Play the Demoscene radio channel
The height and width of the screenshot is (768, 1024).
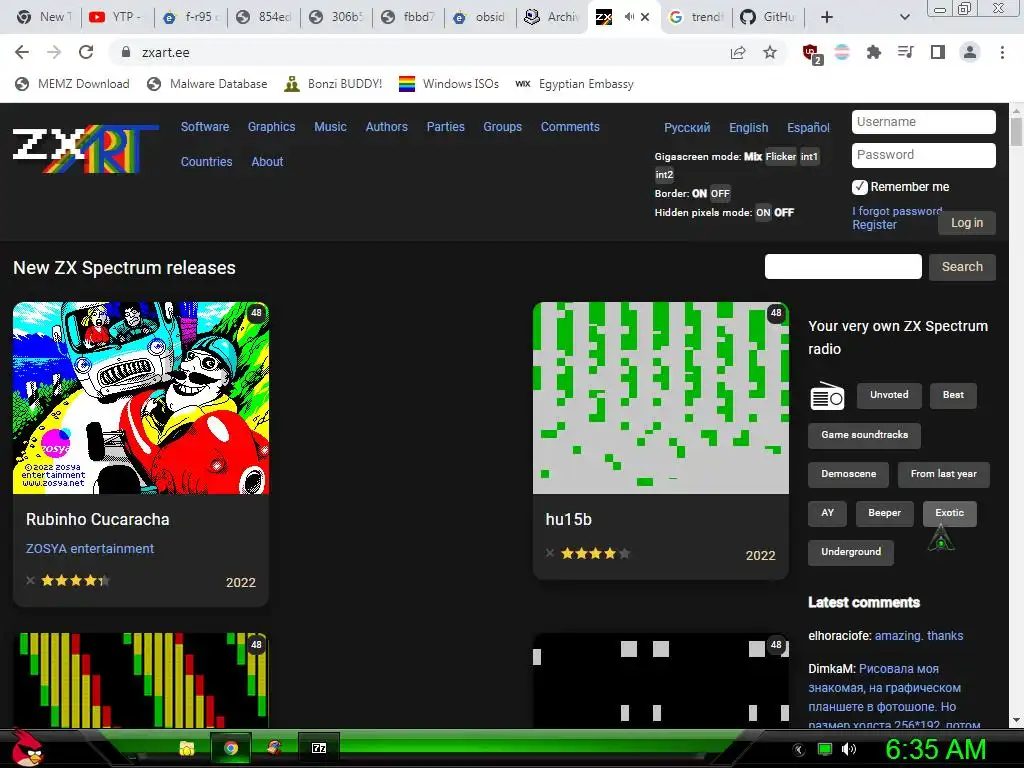click(x=848, y=475)
